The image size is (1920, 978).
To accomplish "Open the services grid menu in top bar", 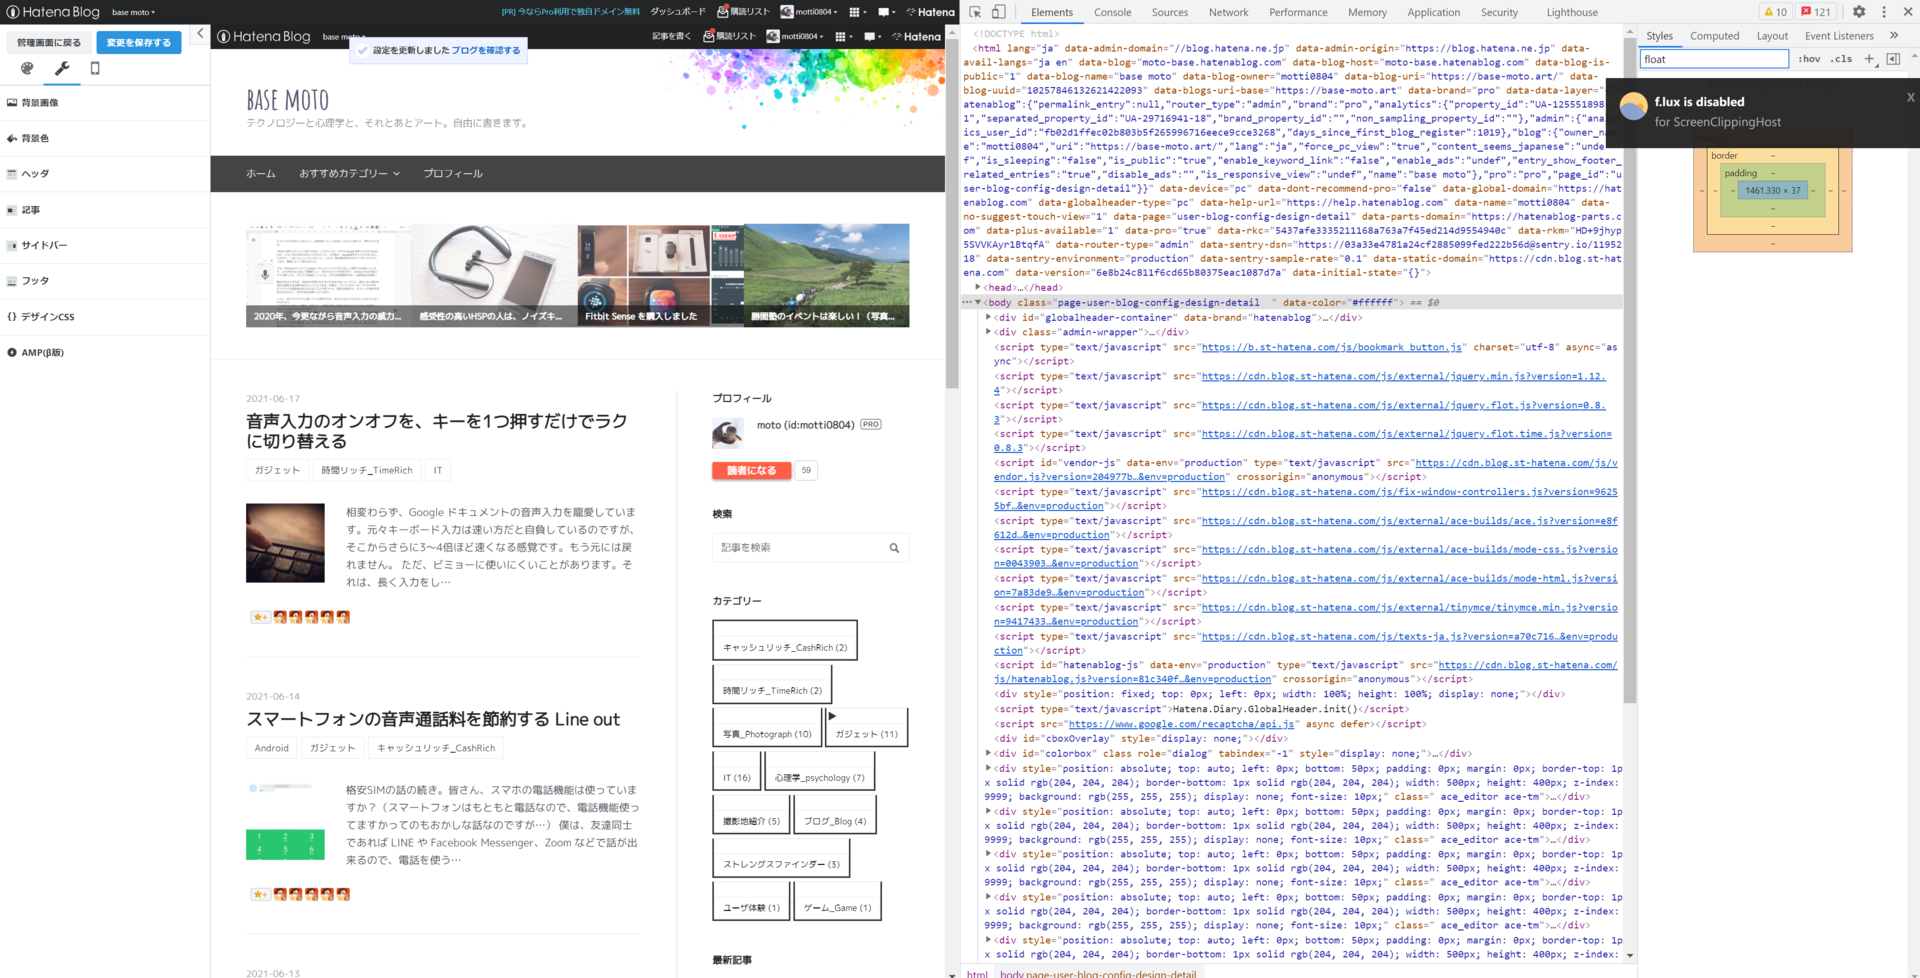I will coord(856,12).
